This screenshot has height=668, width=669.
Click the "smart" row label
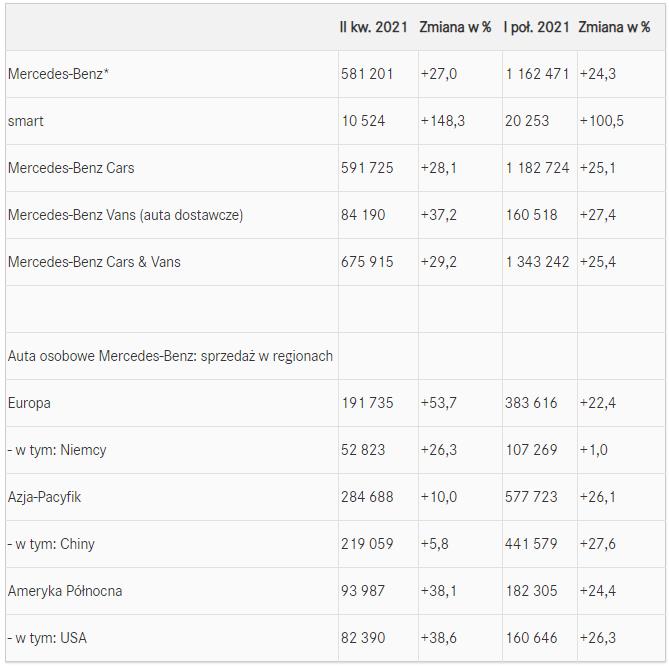coord(26,121)
